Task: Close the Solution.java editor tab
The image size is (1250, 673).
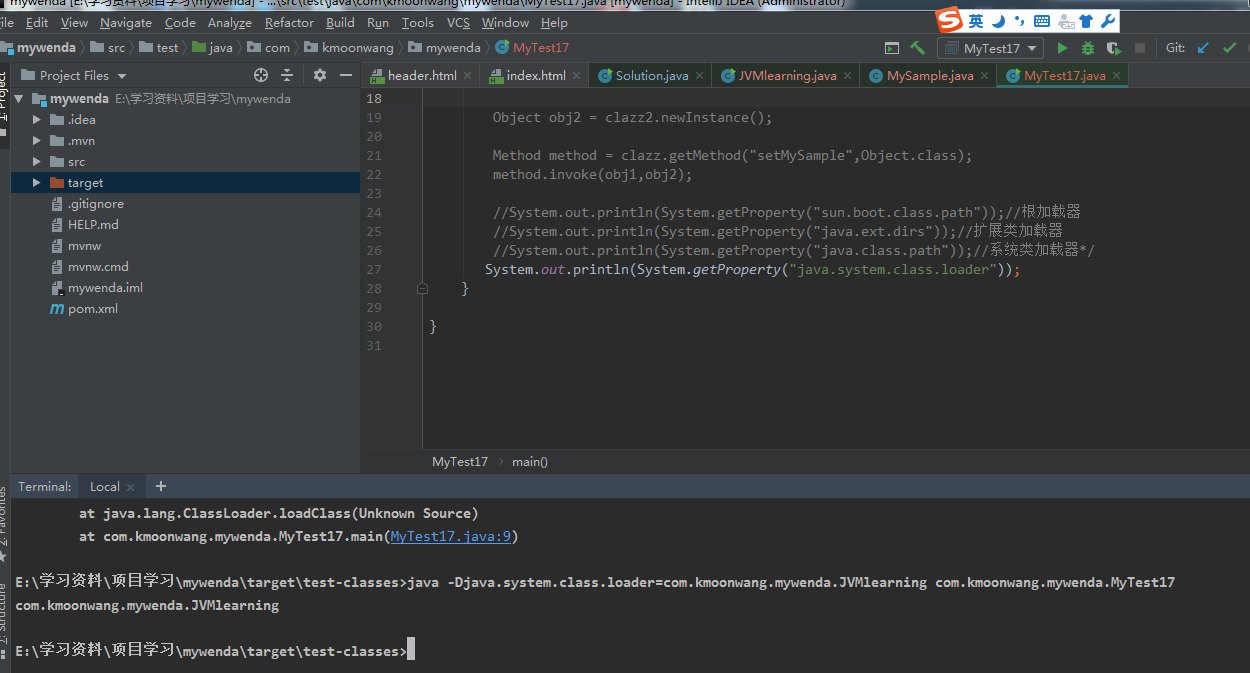Action: pos(700,76)
